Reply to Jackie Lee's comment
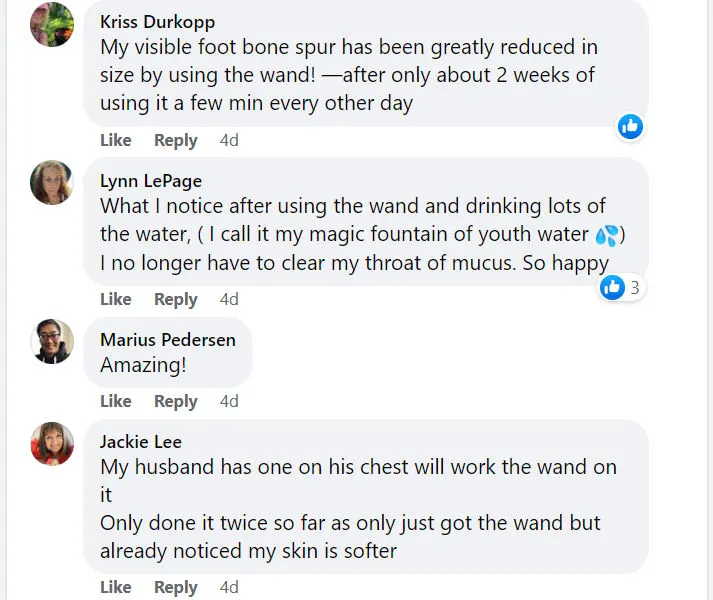Viewport: 713px width, 600px height. tap(175, 587)
